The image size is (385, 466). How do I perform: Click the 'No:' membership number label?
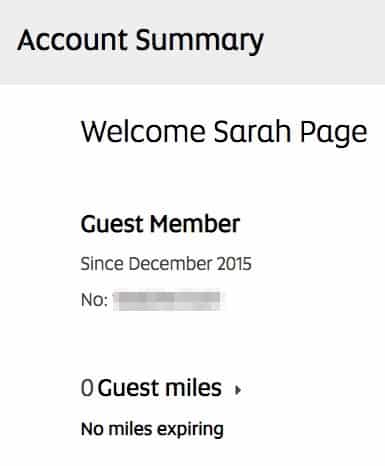point(94,300)
